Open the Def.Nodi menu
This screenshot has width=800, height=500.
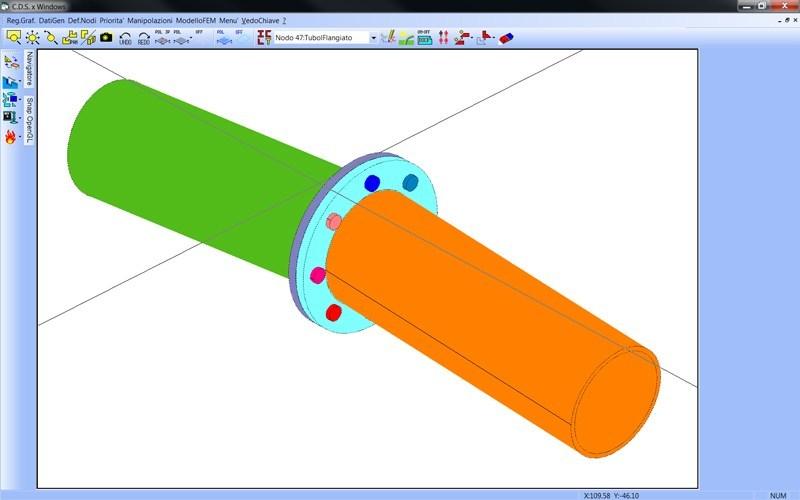[81, 20]
